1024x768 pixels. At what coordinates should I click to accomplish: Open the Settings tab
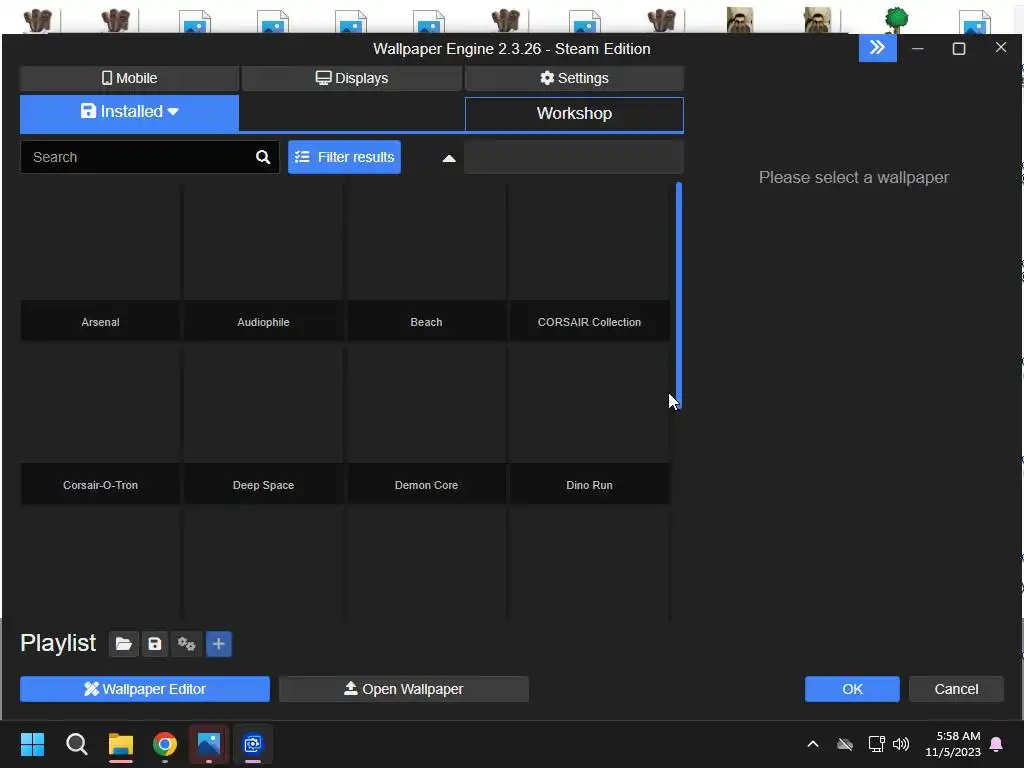pyautogui.click(x=574, y=78)
